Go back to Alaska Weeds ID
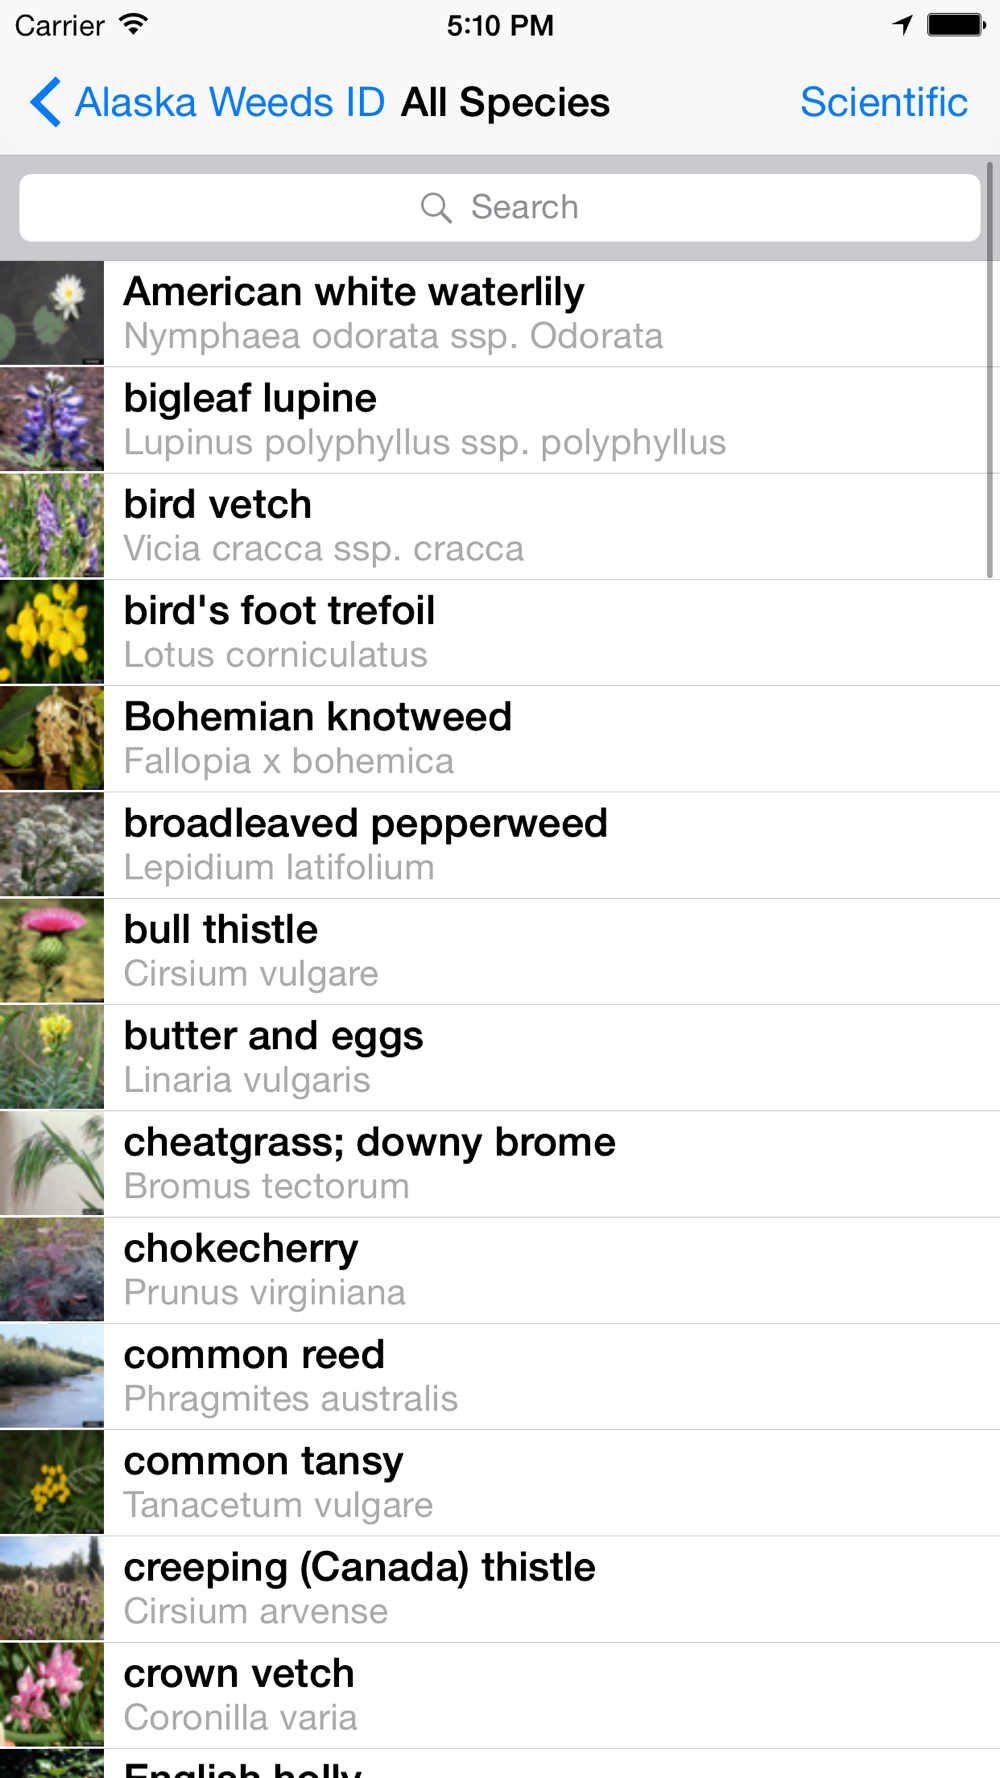Viewport: 1000px width, 1778px height. click(x=208, y=102)
